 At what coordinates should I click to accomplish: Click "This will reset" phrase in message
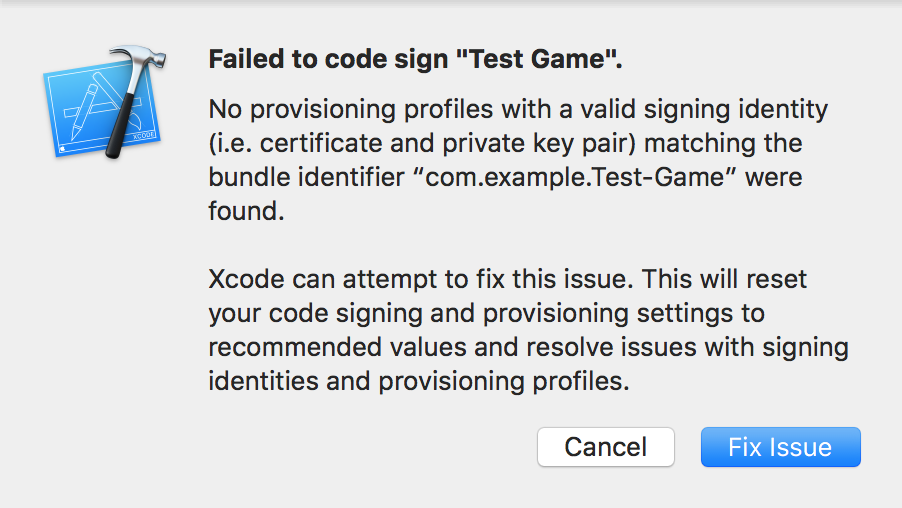[x=724, y=279]
